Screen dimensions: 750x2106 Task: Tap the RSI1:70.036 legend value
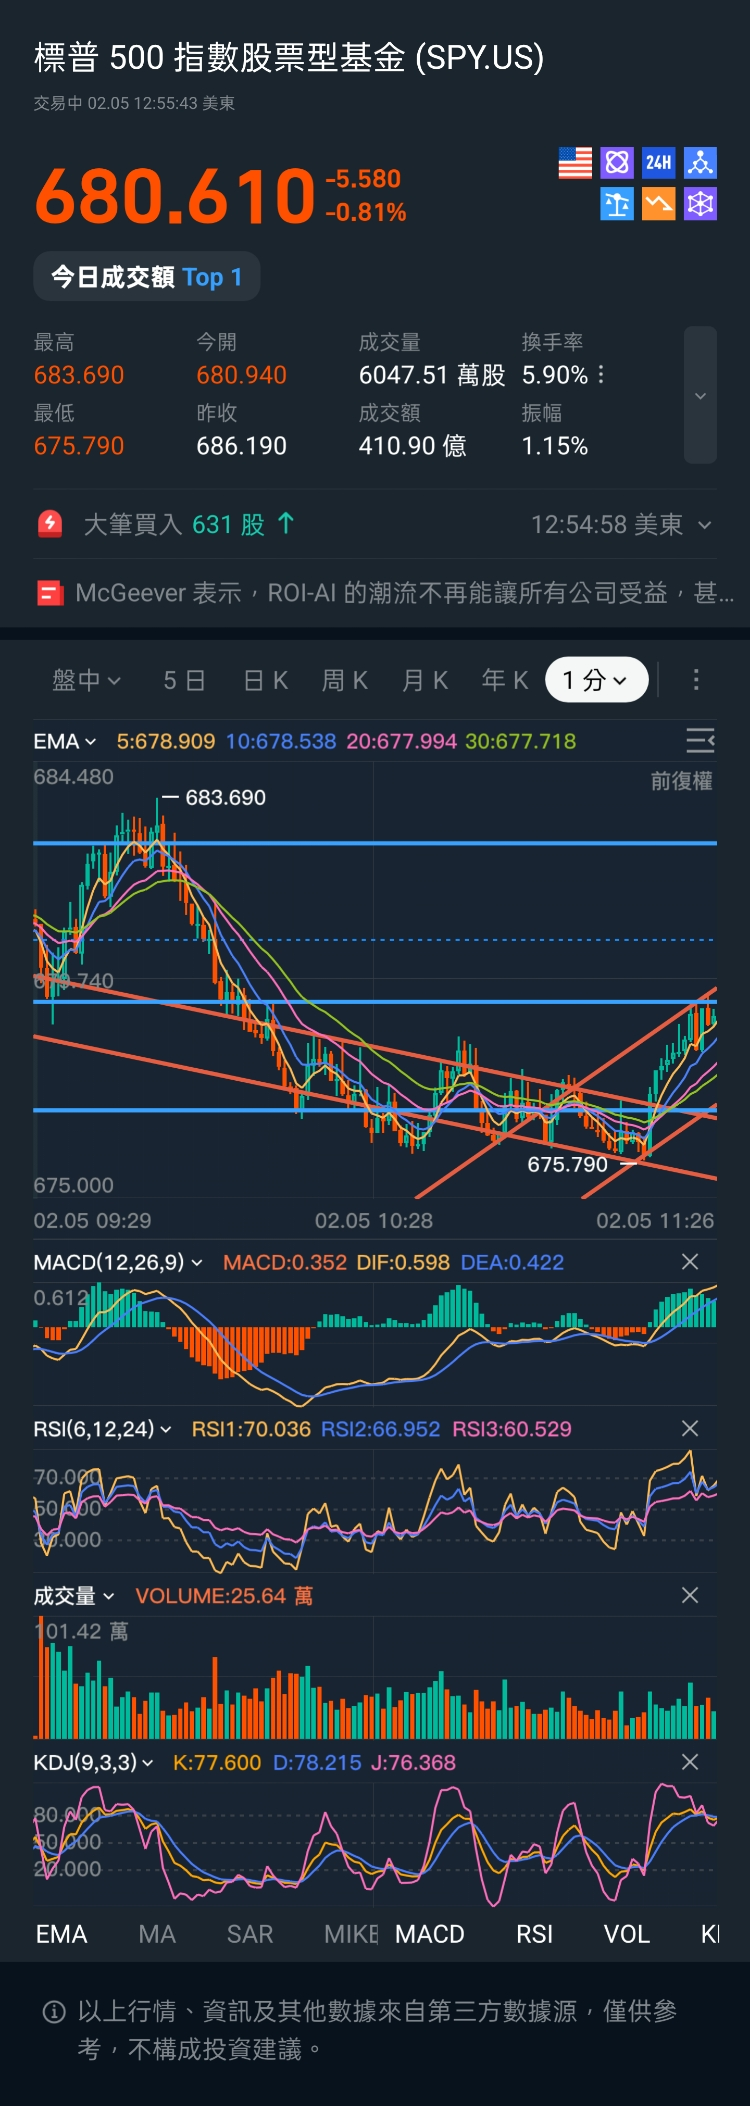point(251,1429)
